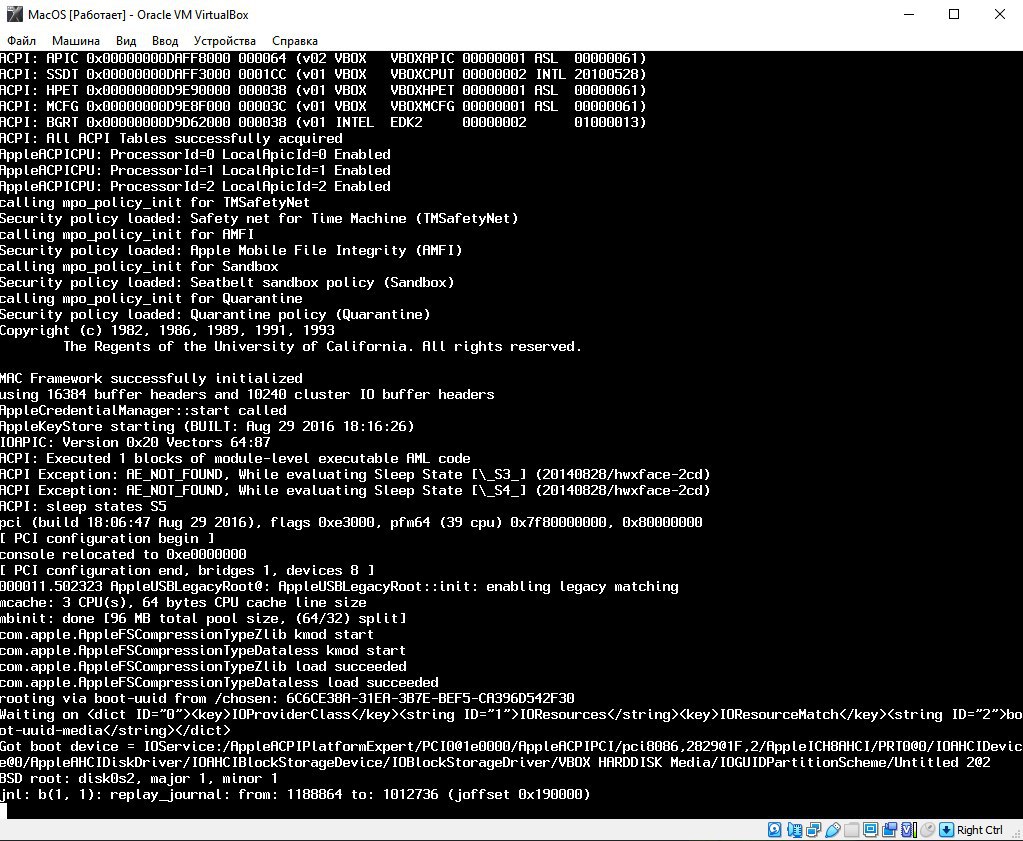
Task: Click the 'IOAPIC: Version 0x20 Vectors 64:87' line
Action: (x=135, y=442)
